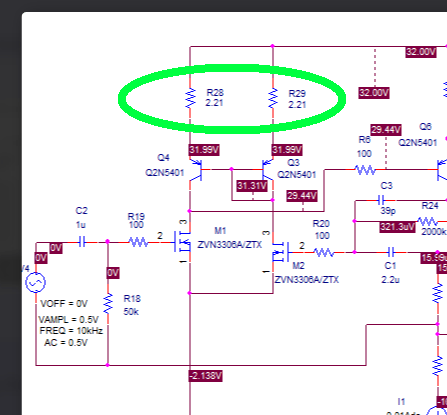This screenshot has height=415, width=447.
Task: Select the R6 resistor symbol
Action: pos(366,170)
